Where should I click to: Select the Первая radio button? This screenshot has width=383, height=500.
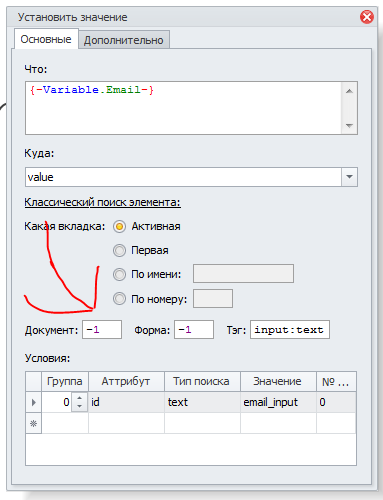[x=119, y=250]
